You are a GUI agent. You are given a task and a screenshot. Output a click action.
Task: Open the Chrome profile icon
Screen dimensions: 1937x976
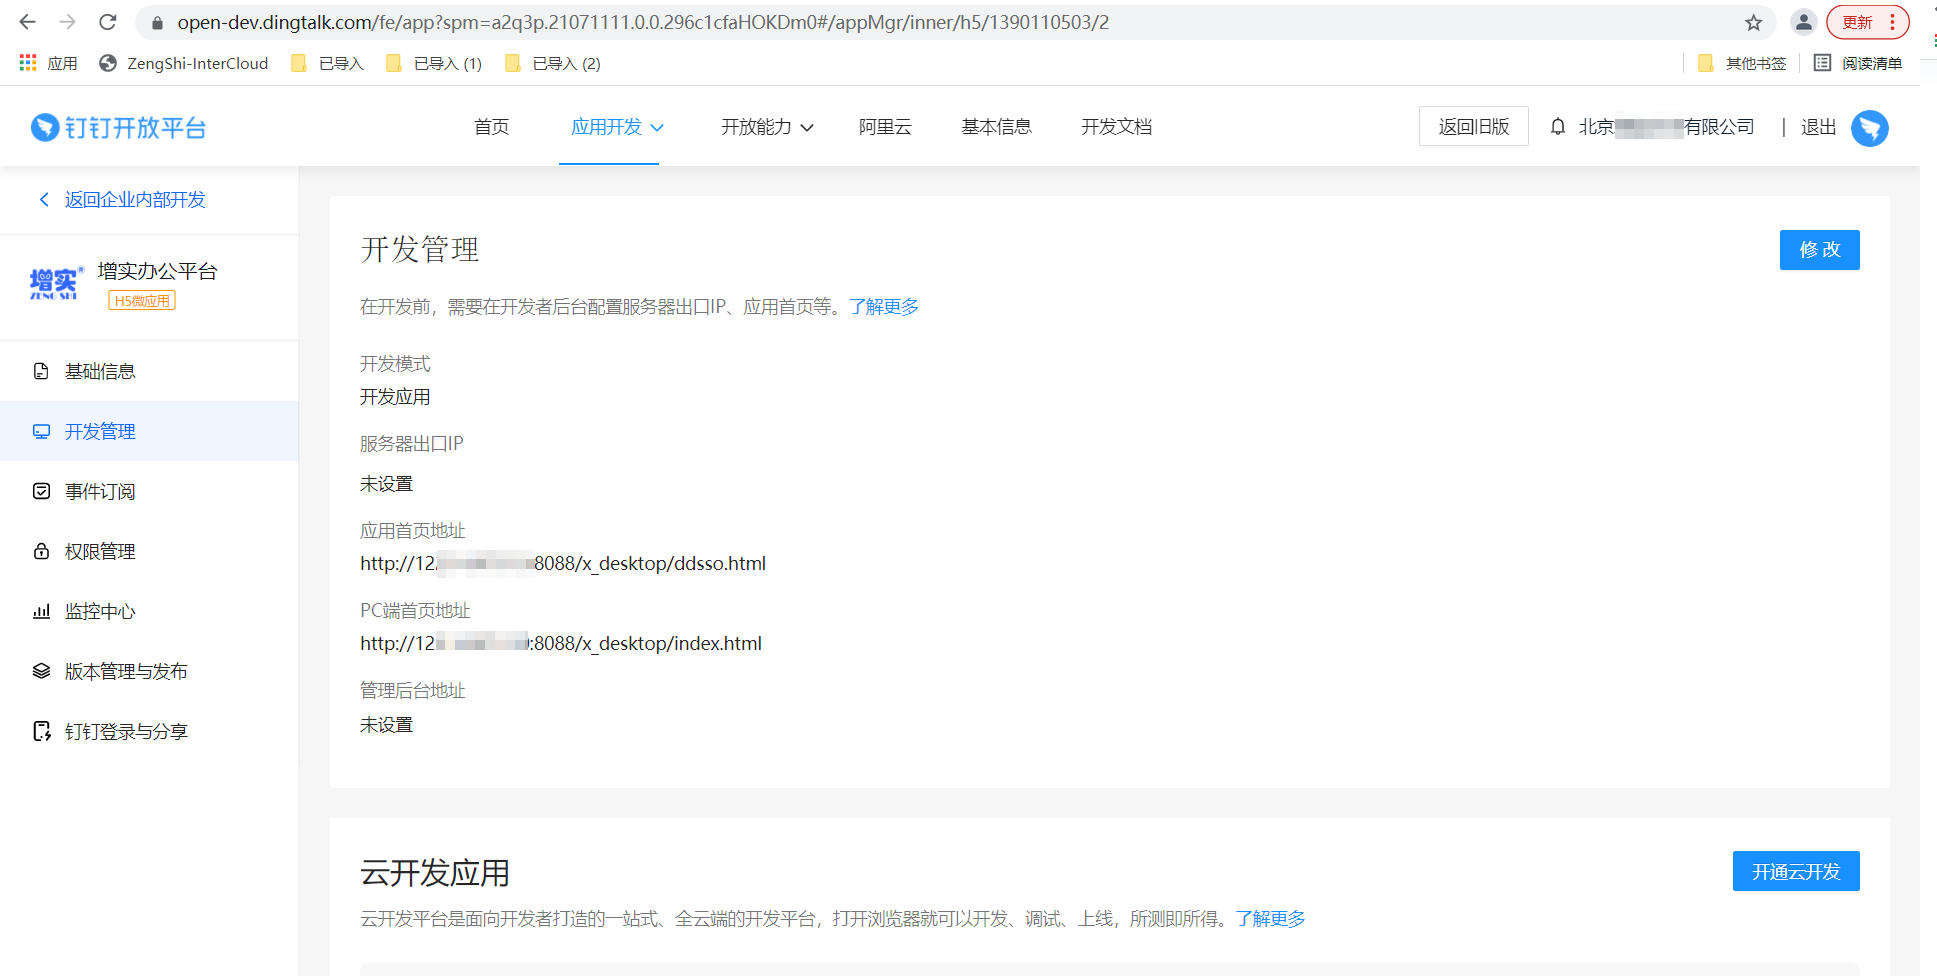(1803, 22)
